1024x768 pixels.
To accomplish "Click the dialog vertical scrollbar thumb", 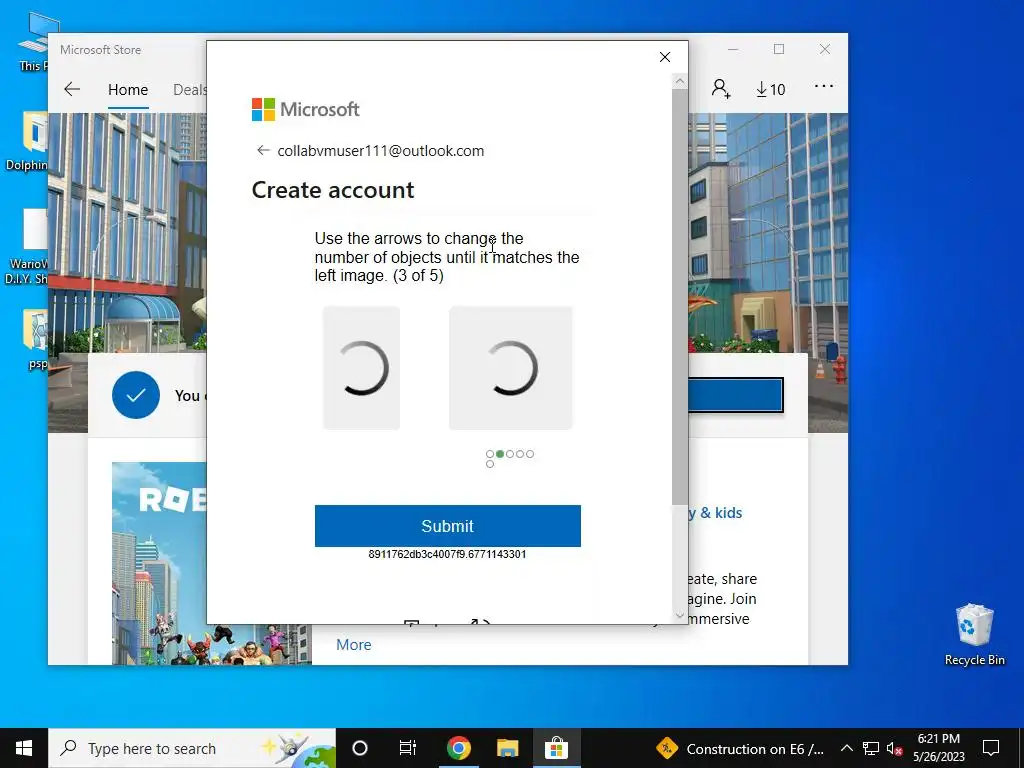I will (x=680, y=296).
